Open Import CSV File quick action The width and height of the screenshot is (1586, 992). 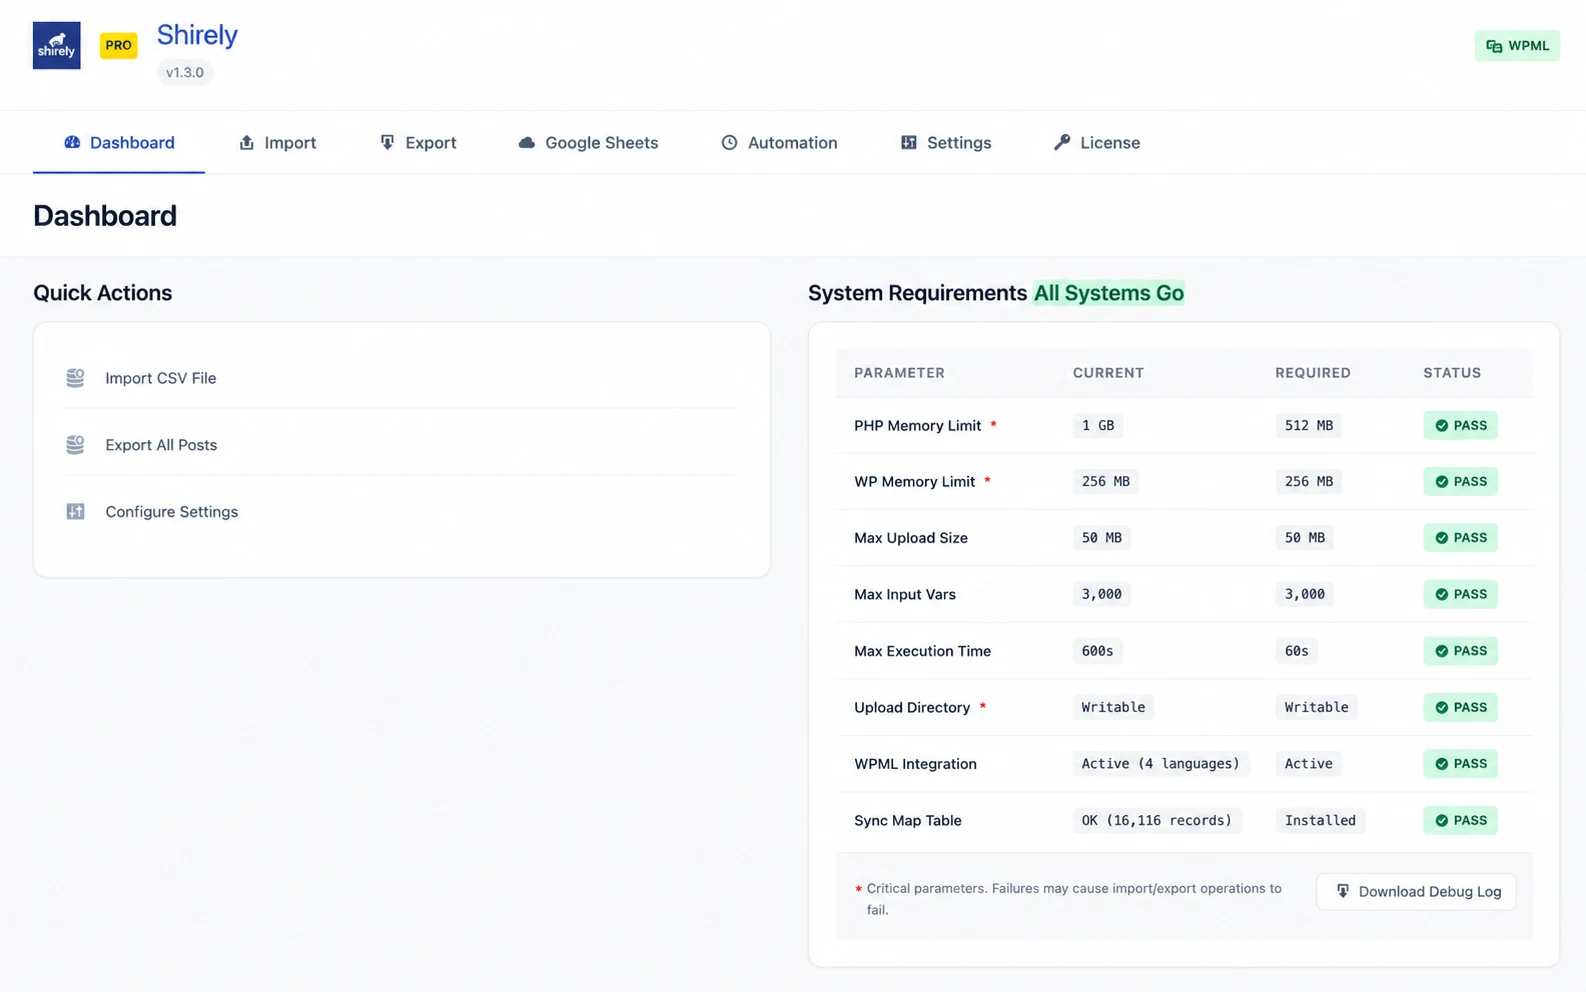point(402,378)
